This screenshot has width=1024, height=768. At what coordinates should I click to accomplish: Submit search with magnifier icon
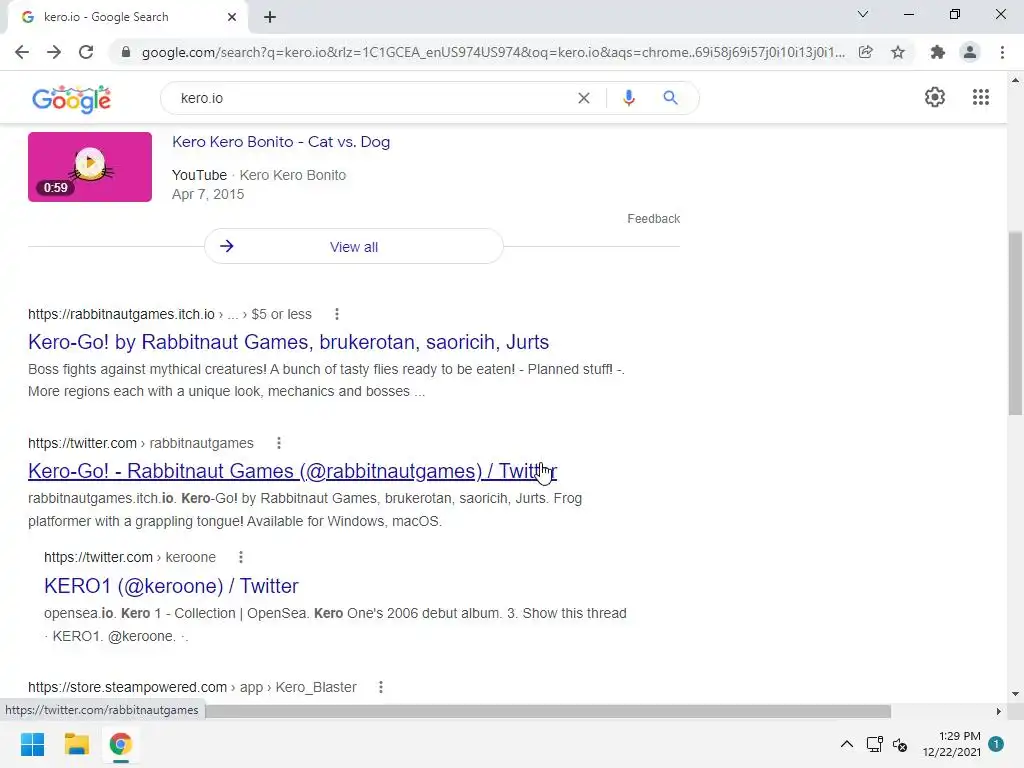[x=670, y=98]
